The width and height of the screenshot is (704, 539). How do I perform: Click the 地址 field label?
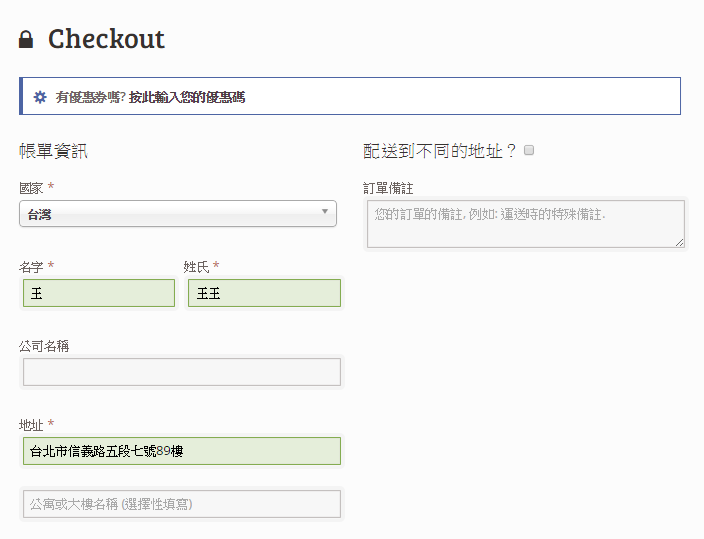(31, 425)
